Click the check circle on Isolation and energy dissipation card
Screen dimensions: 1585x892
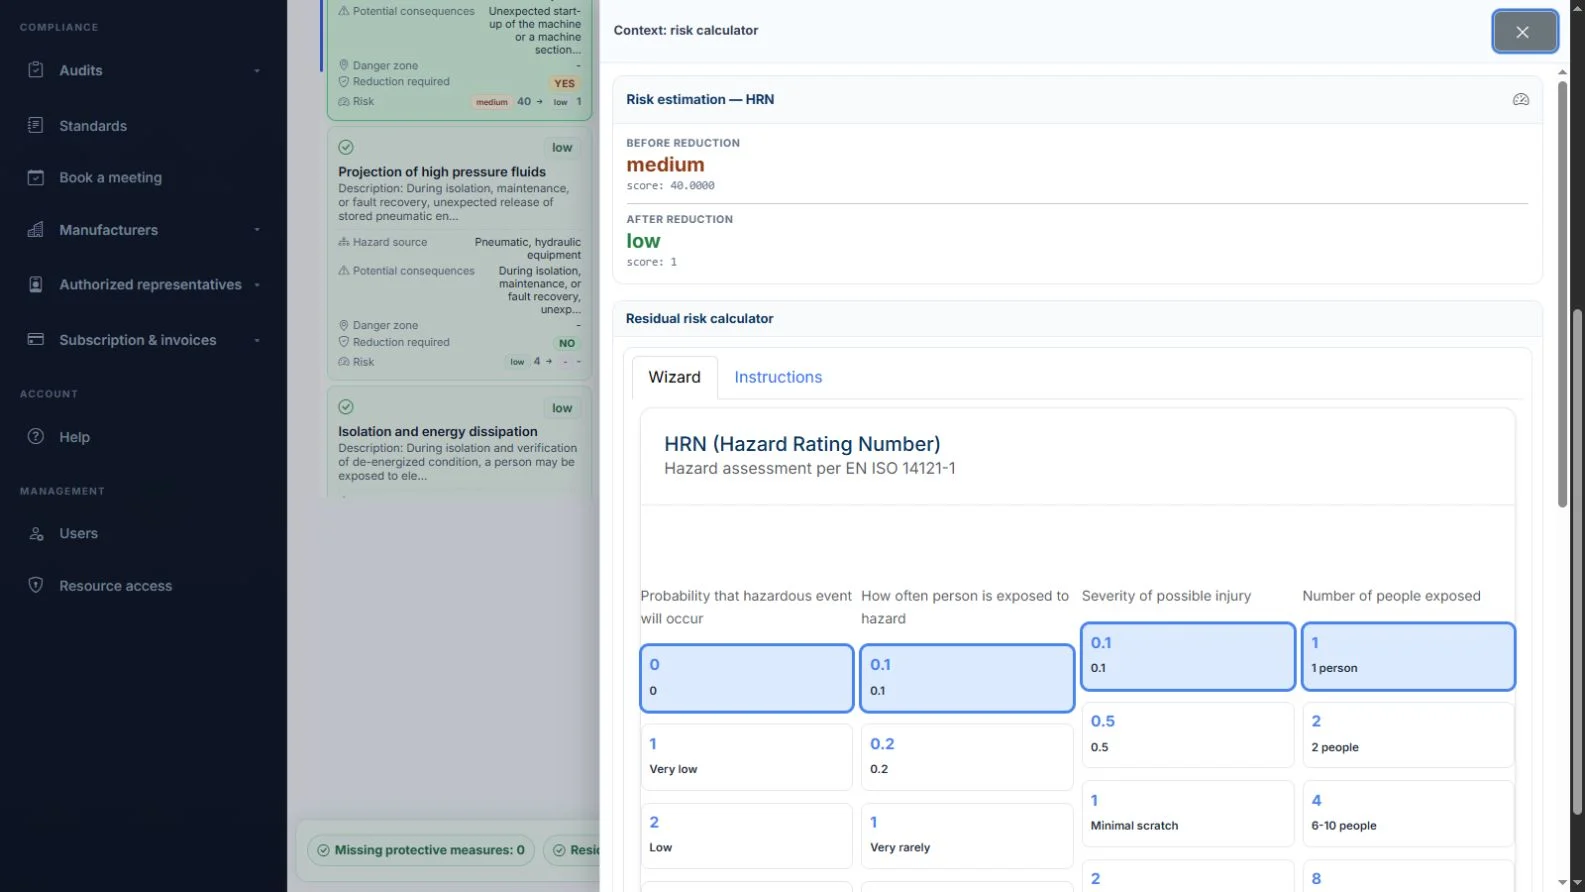click(x=346, y=407)
